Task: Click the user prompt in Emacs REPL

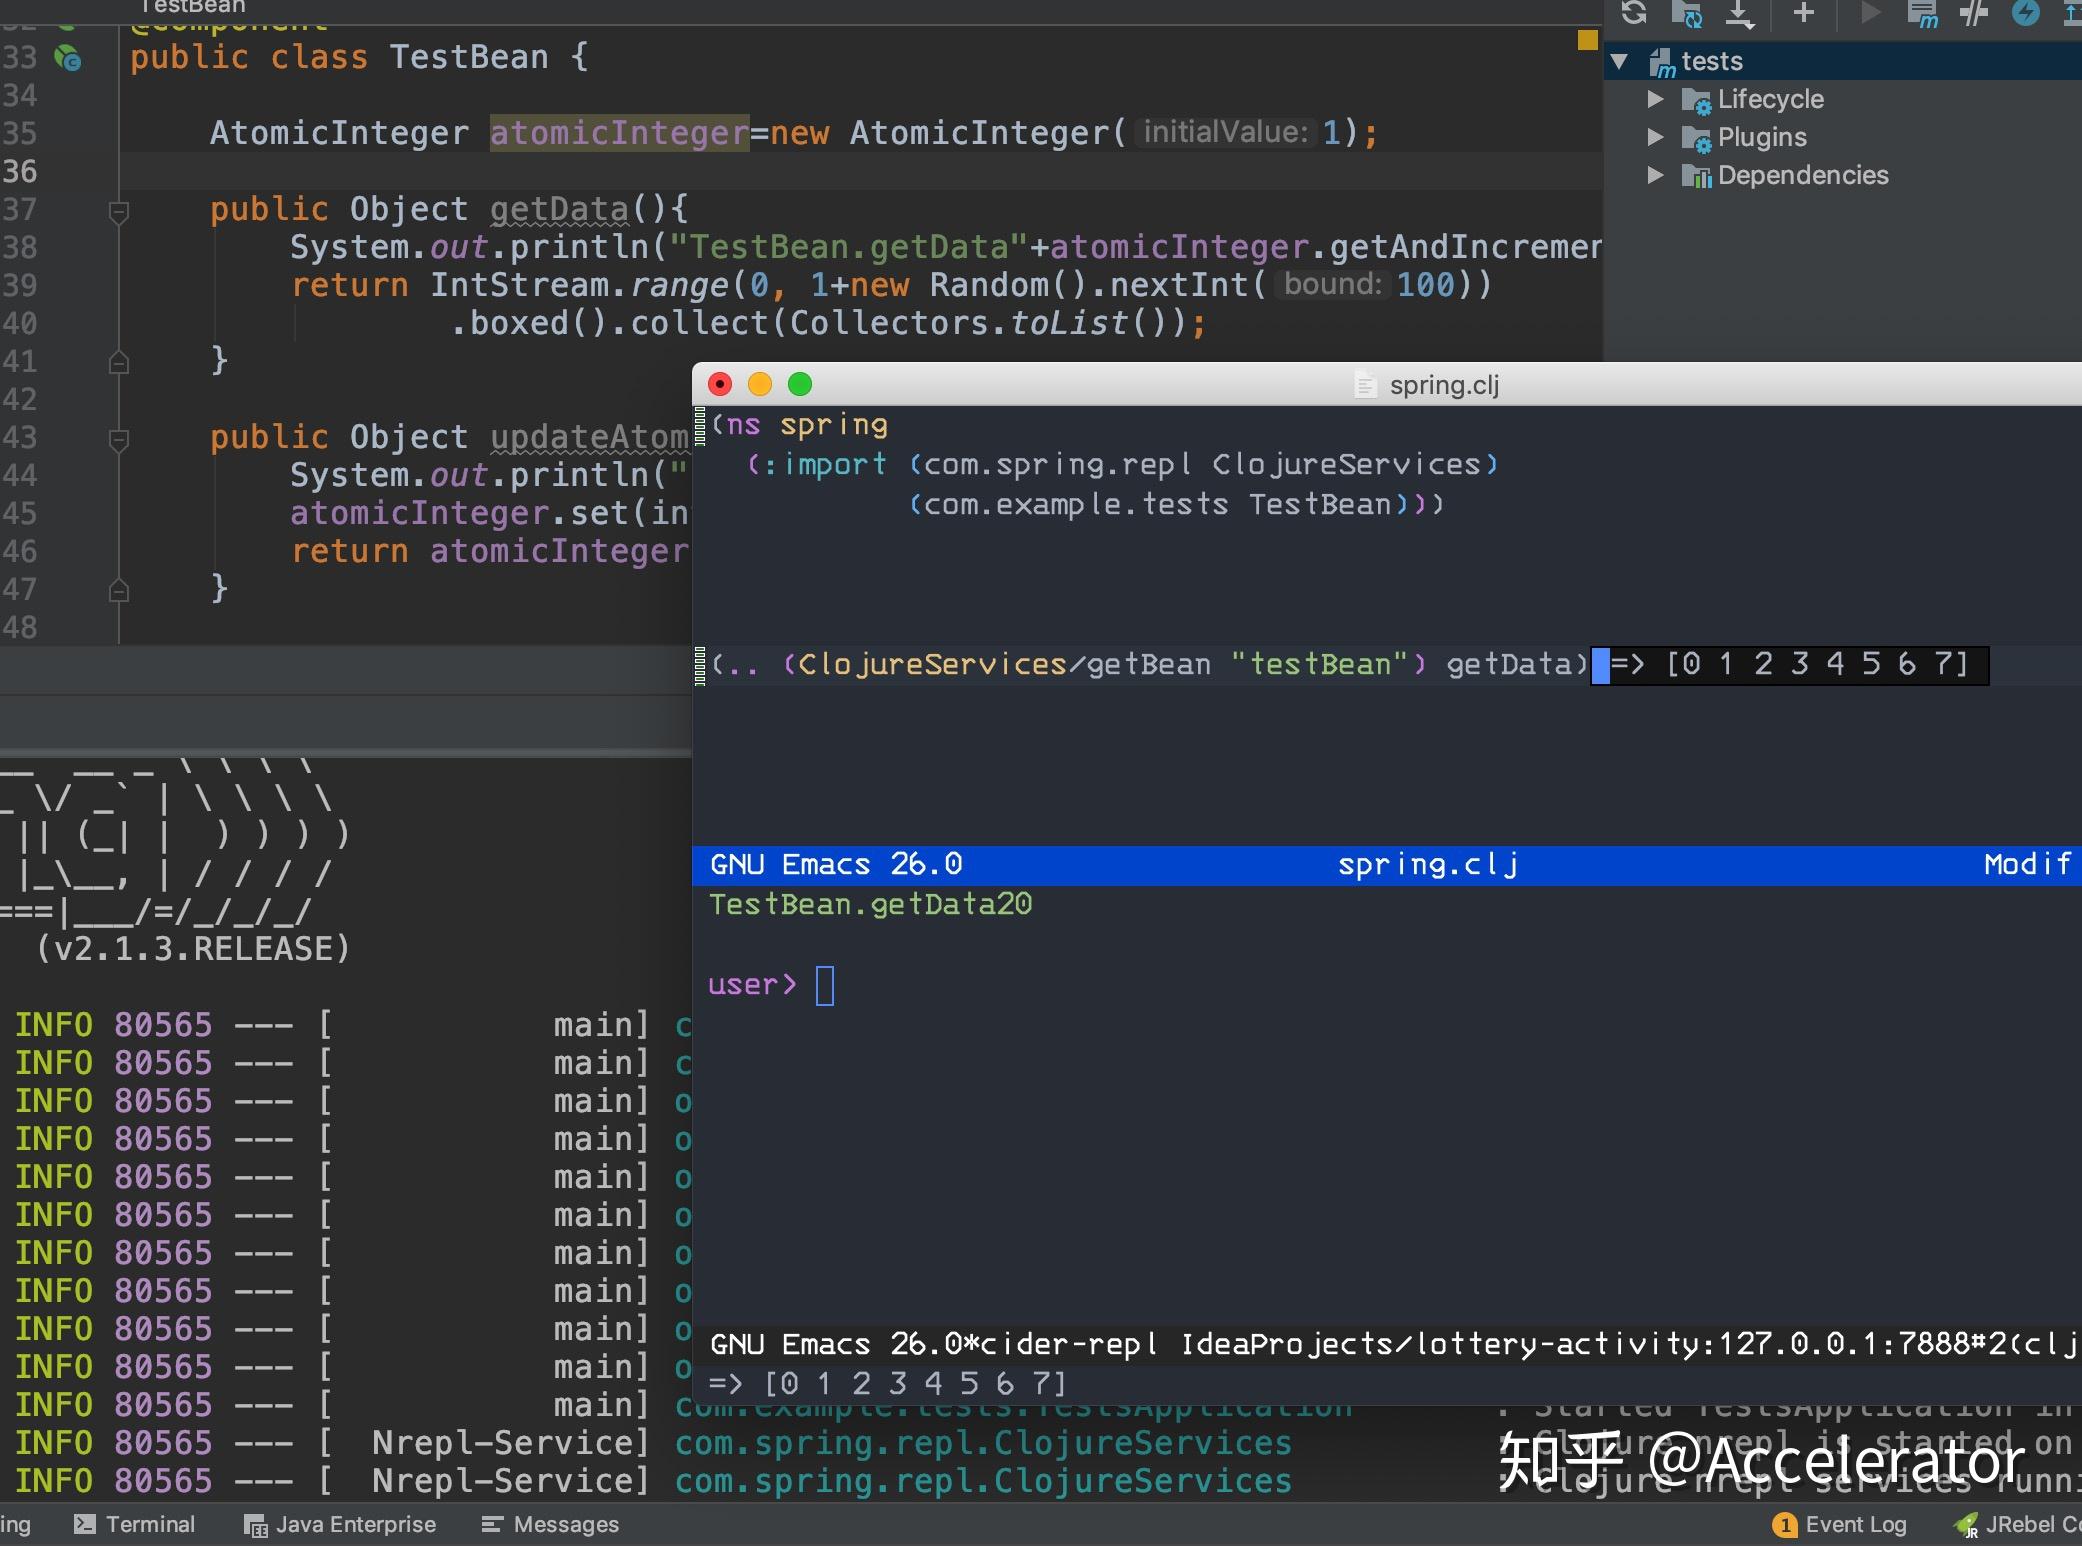Action: [x=824, y=985]
